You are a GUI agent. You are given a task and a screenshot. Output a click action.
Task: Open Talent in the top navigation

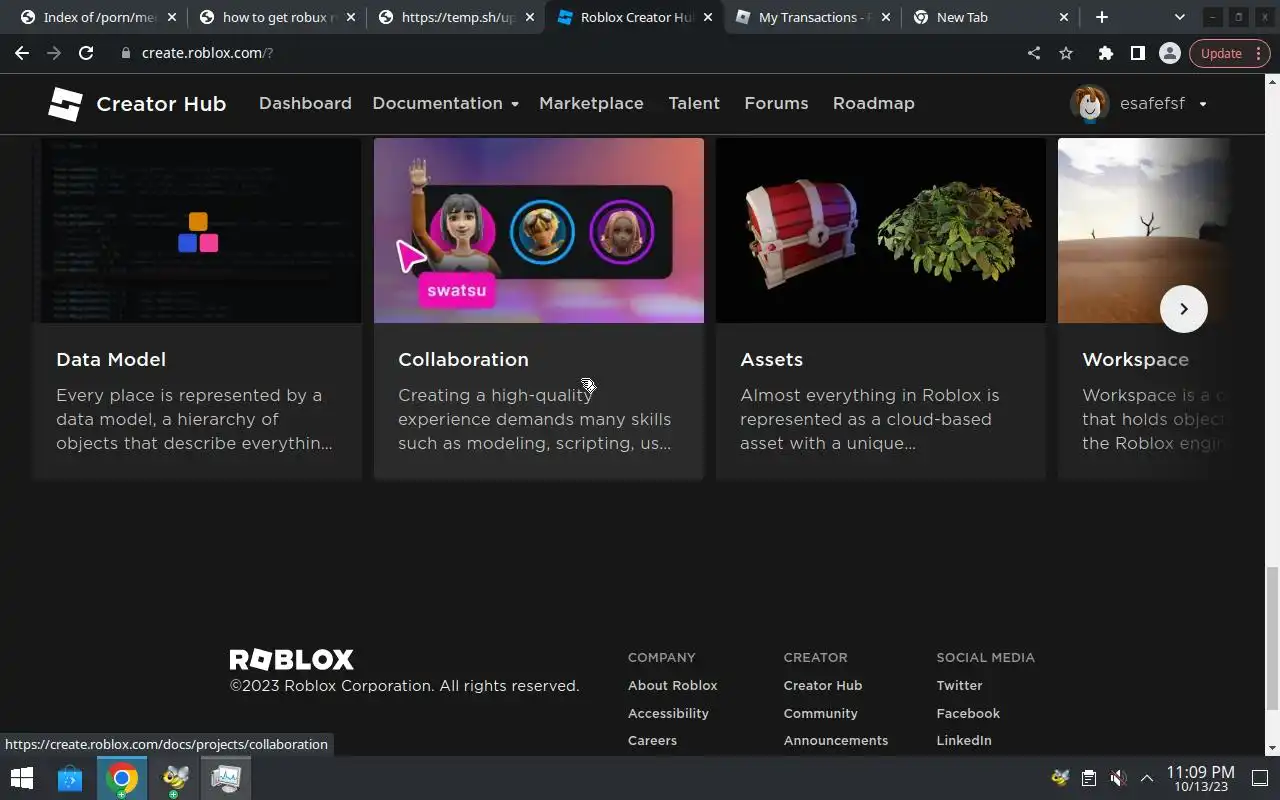tap(694, 103)
